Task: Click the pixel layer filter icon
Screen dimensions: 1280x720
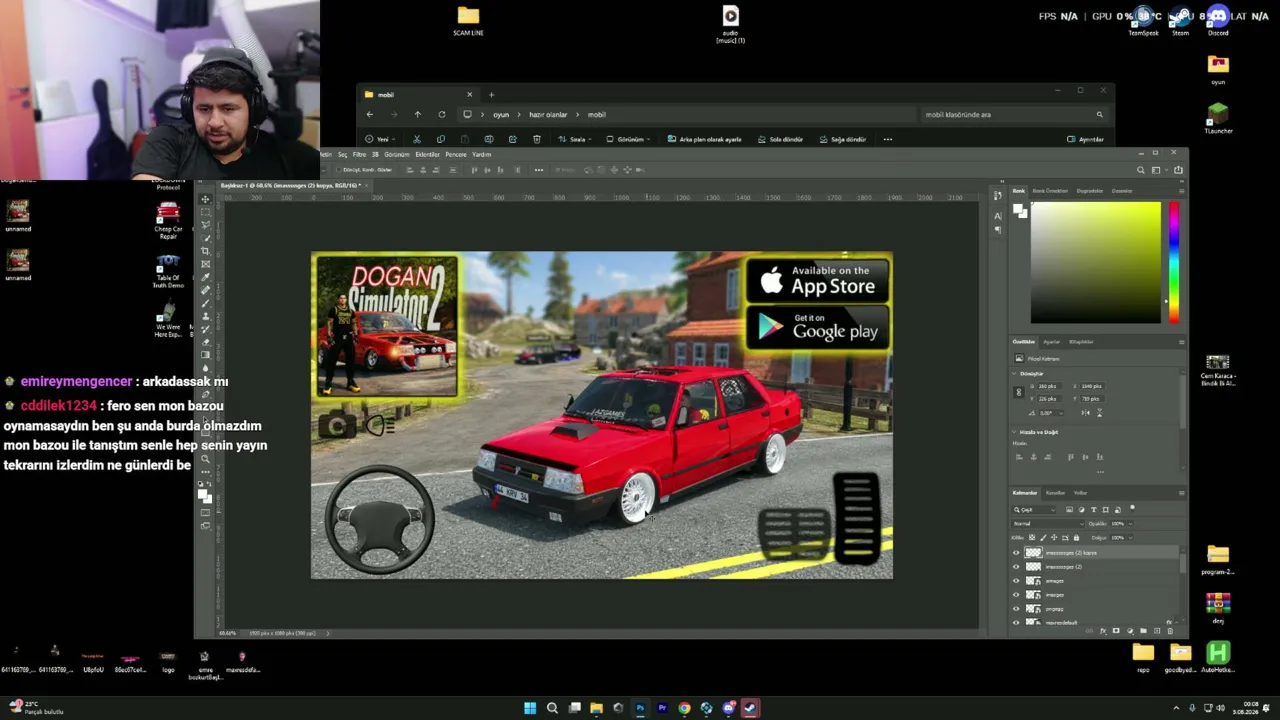Action: [x=1069, y=510]
